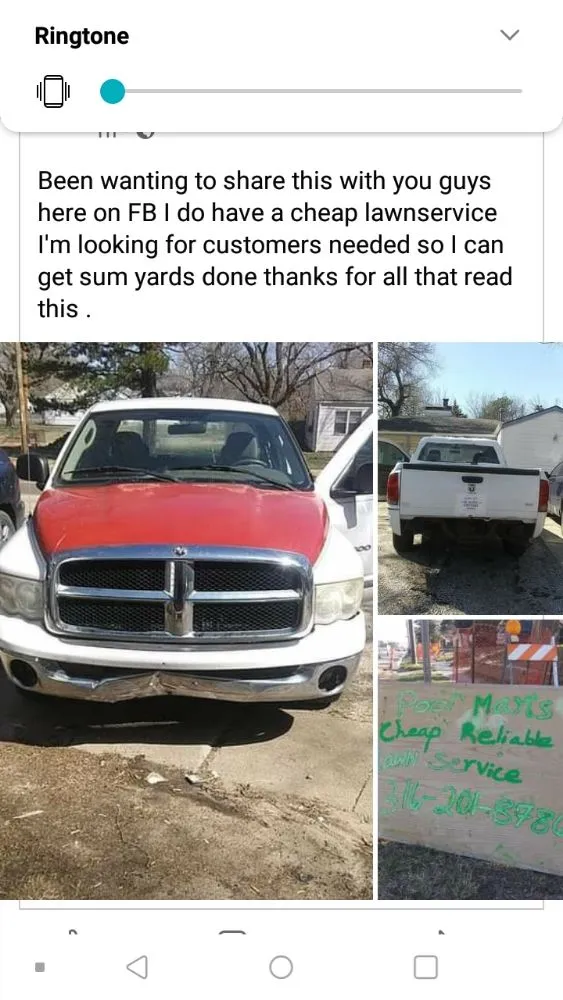This screenshot has width=563, height=1000.
Task: Tap the globe privacy icon under the volume panel
Action: click(145, 134)
